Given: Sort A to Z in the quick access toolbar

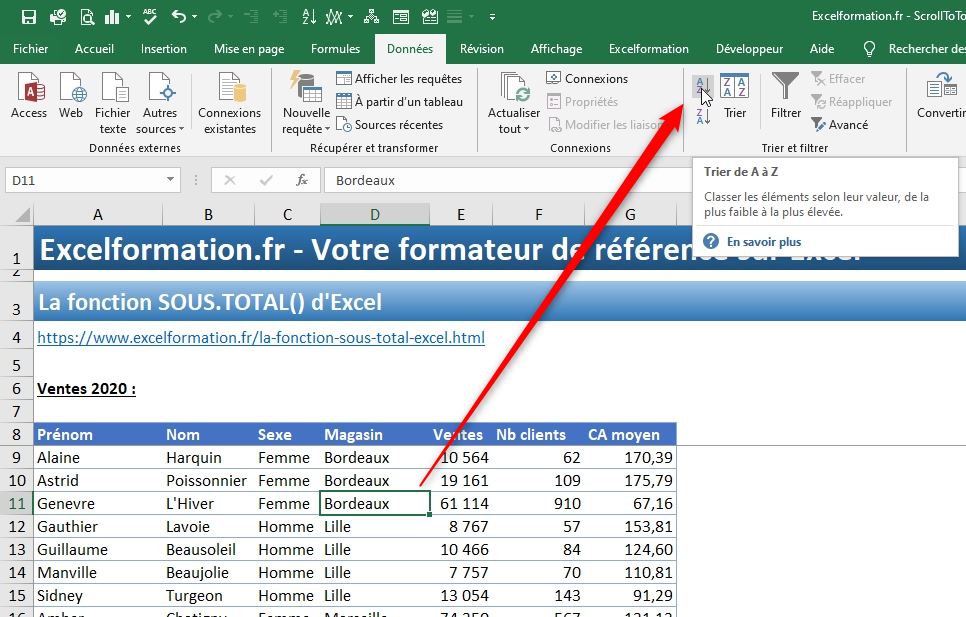Looking at the screenshot, I should [309, 17].
